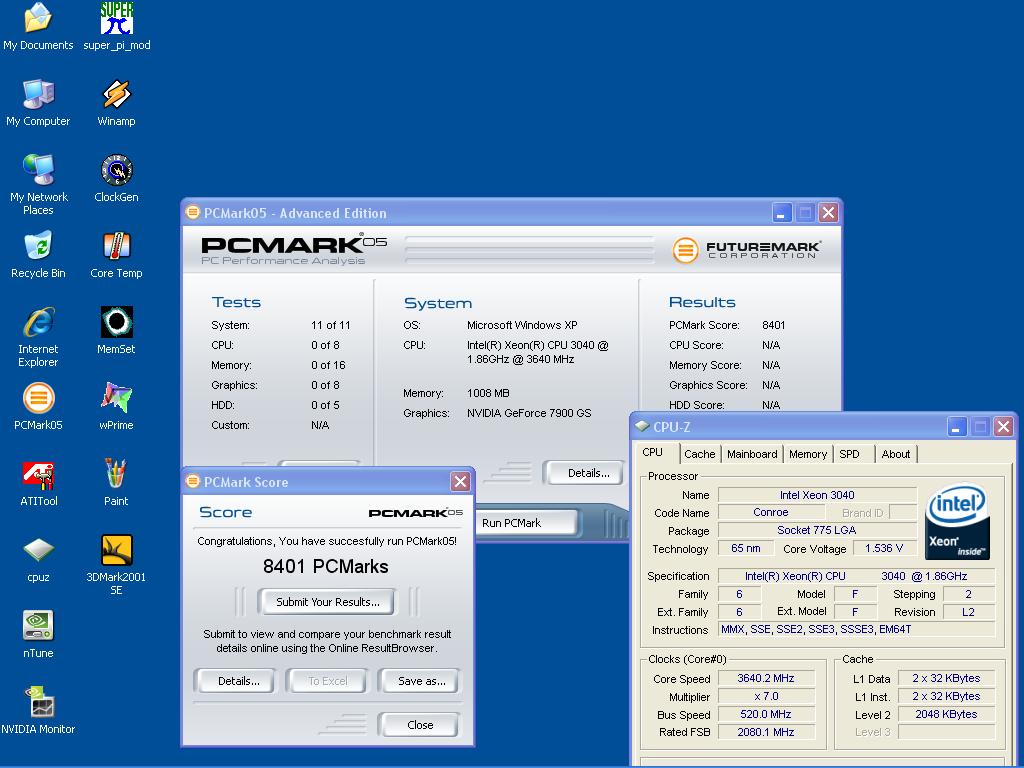Open Details in the PCMark Score dialog

(238, 681)
